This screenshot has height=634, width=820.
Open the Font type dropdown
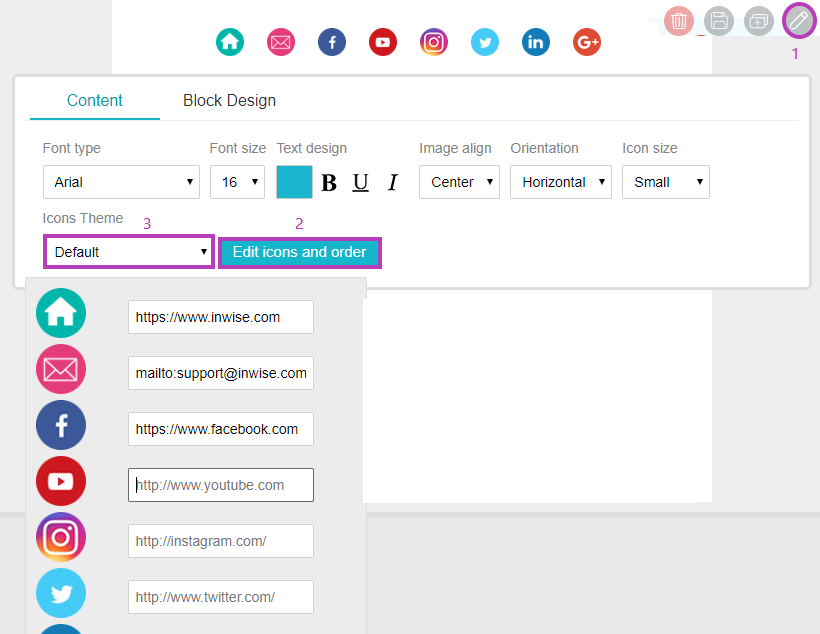121,182
